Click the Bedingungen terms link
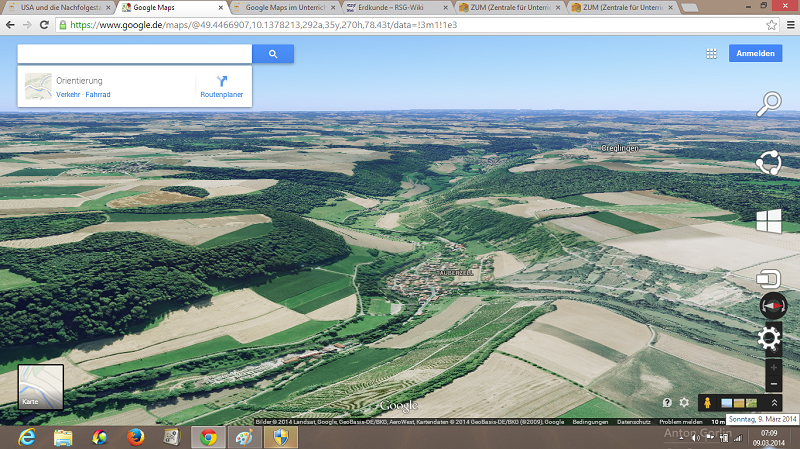The width and height of the screenshot is (800, 449). [x=590, y=422]
